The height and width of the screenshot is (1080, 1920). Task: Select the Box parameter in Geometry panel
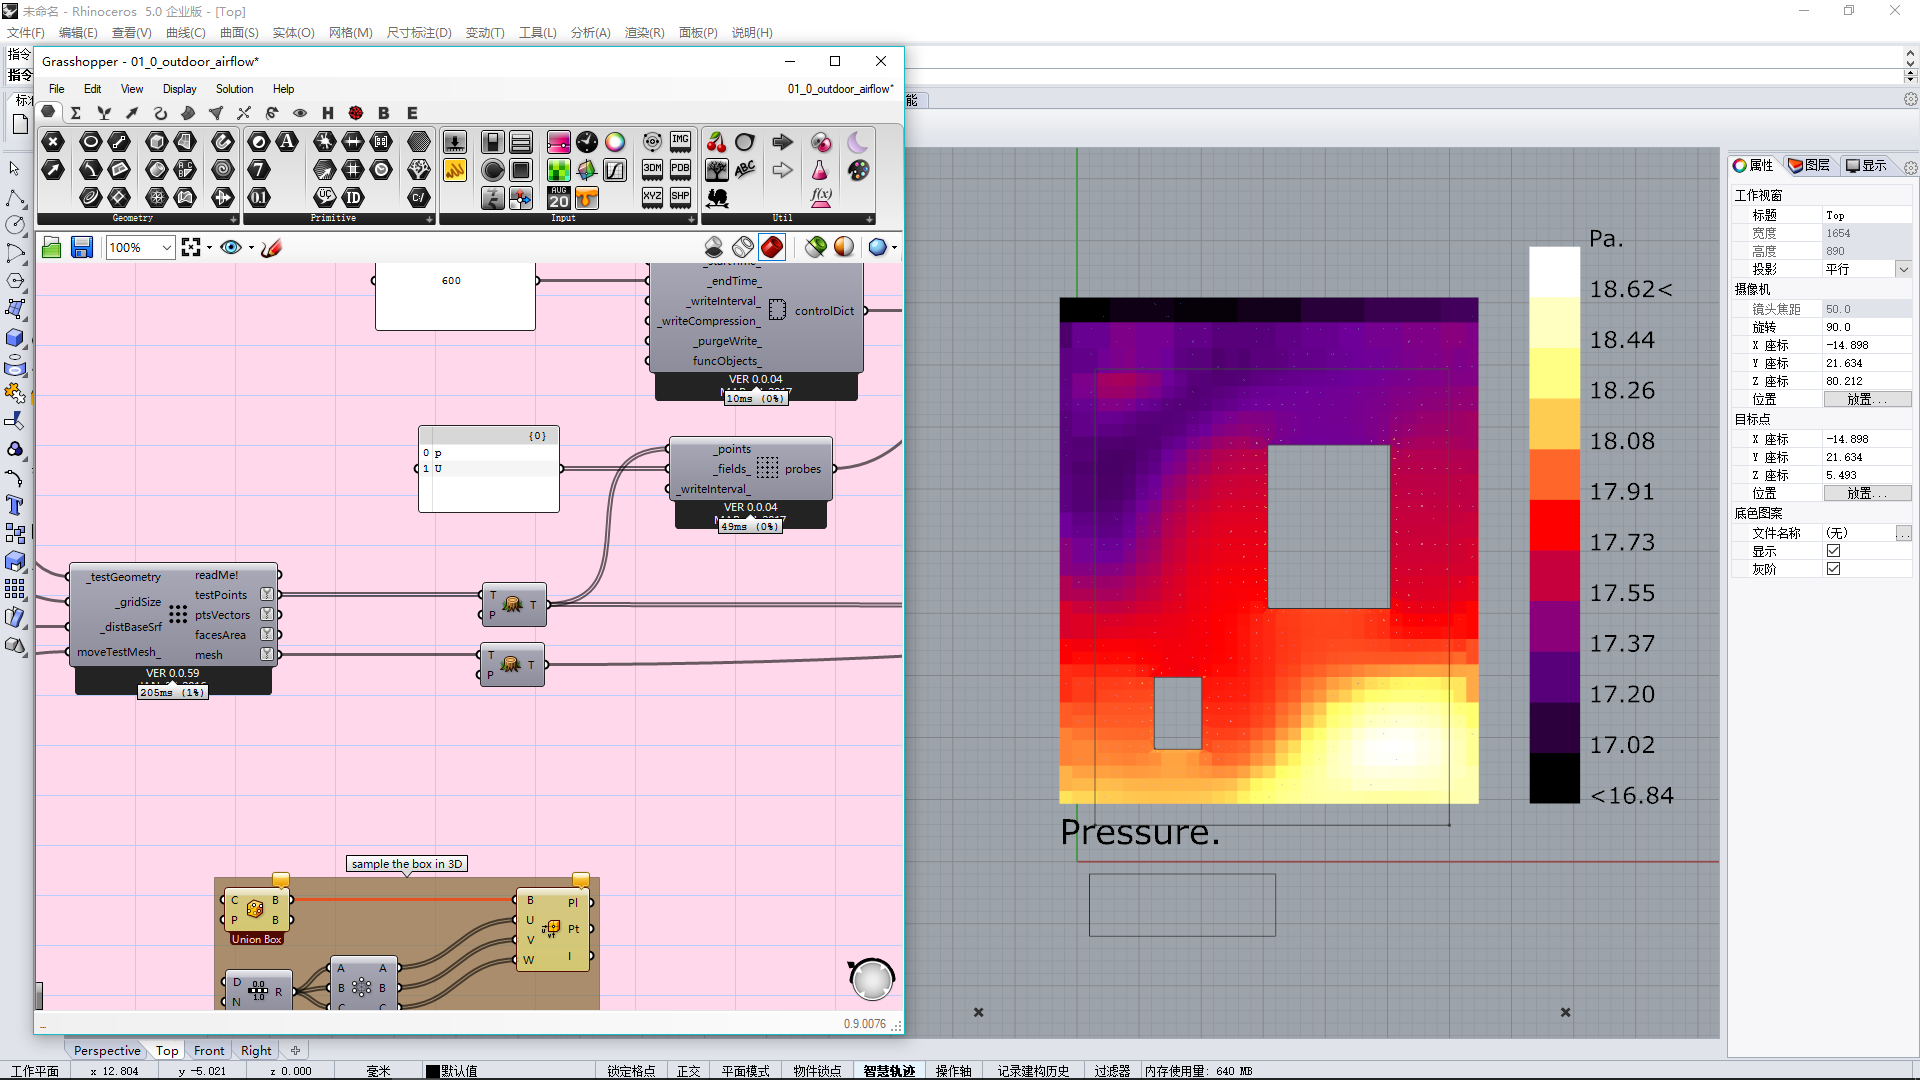click(156, 141)
